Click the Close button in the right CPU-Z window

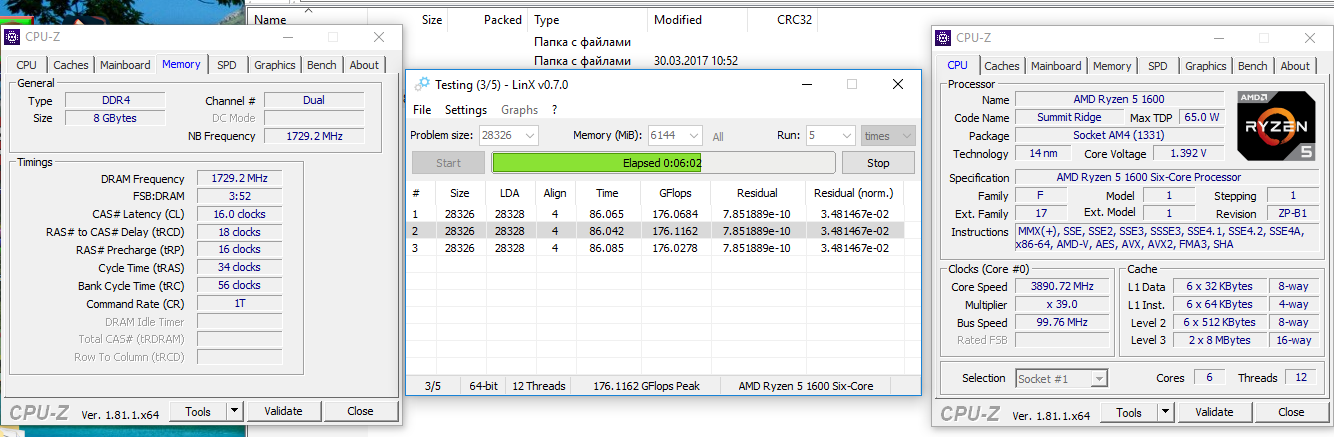click(1291, 412)
